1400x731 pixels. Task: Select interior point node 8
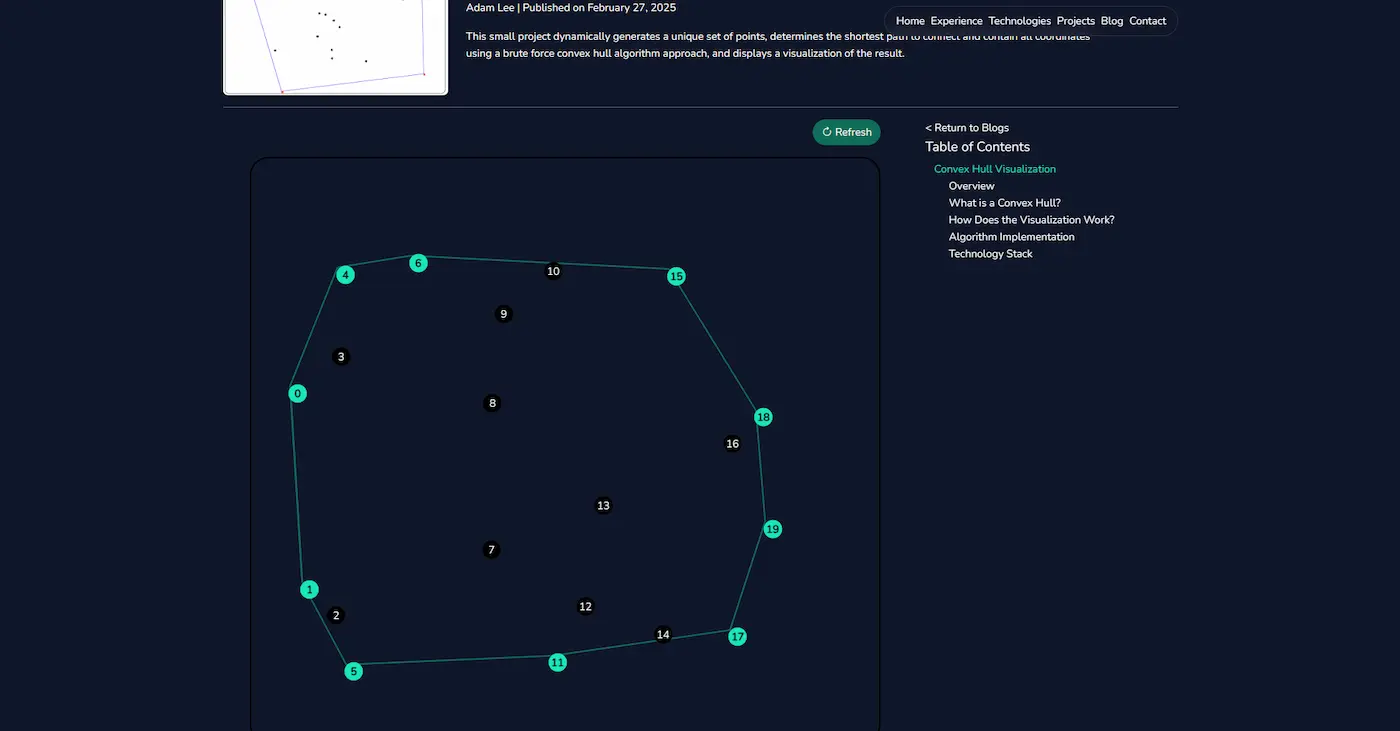(x=491, y=404)
